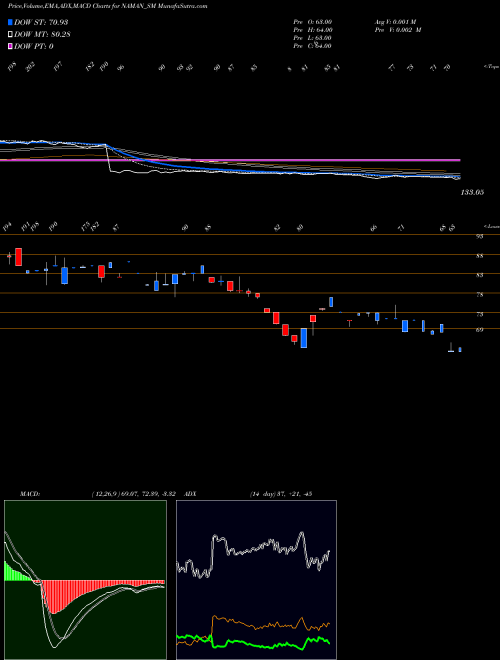Click the tall red candlestick at chart start
Viewport: 500px width, 660px height.
[x=19, y=257]
